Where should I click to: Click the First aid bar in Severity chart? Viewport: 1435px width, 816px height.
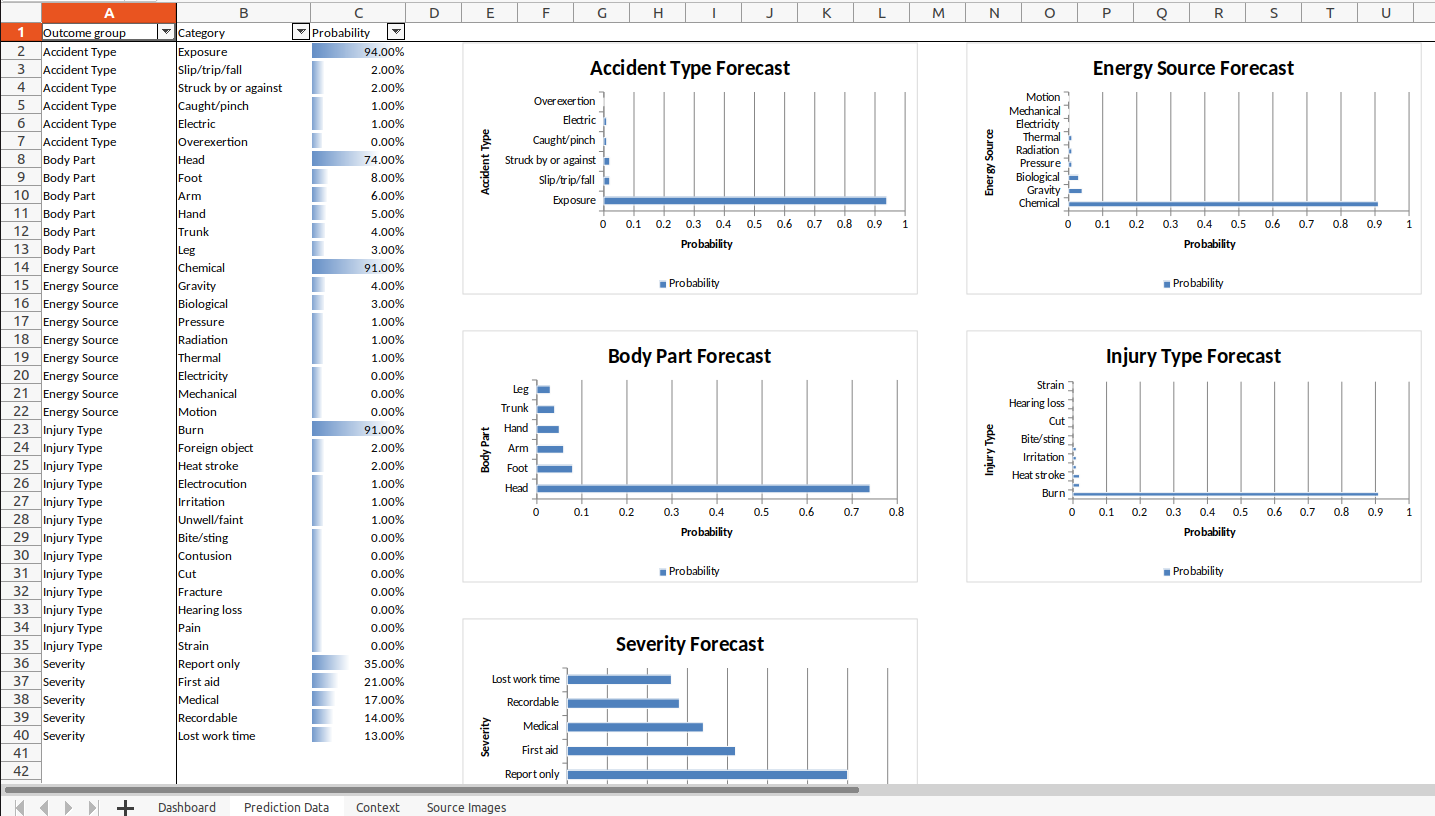[x=651, y=750]
